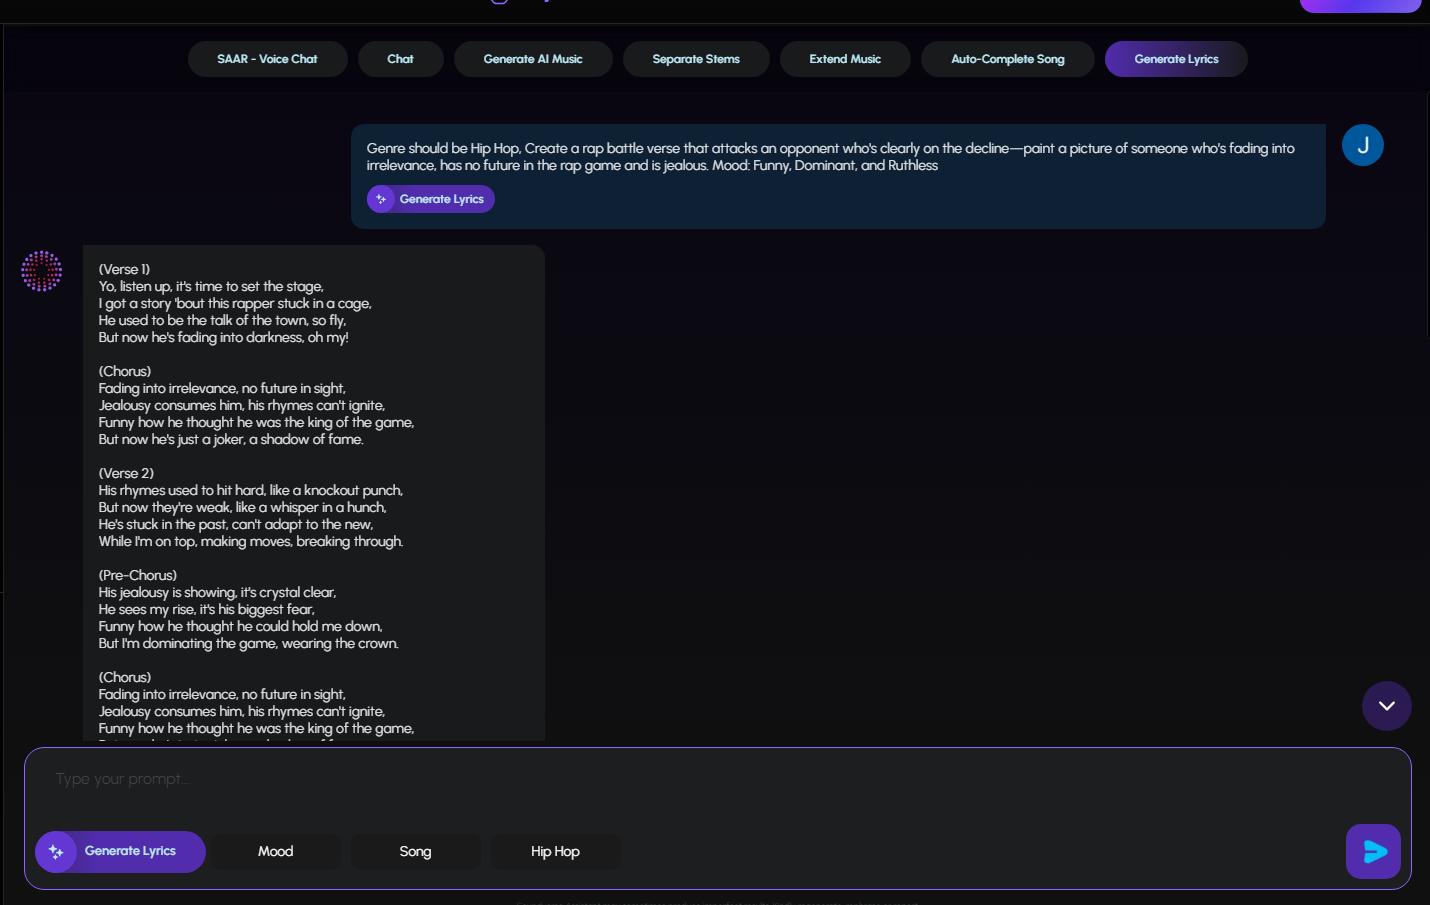Open the Hip Hop genre selector
This screenshot has height=905, width=1430.
pos(555,852)
